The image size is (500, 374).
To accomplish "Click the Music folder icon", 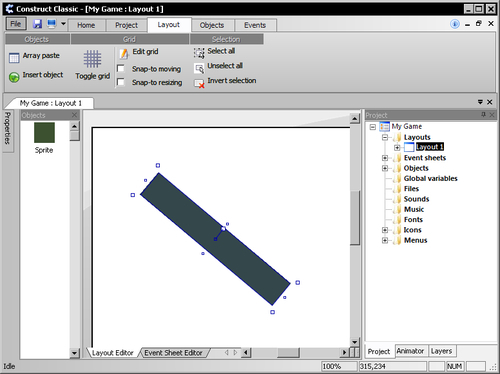I will [x=397, y=209].
